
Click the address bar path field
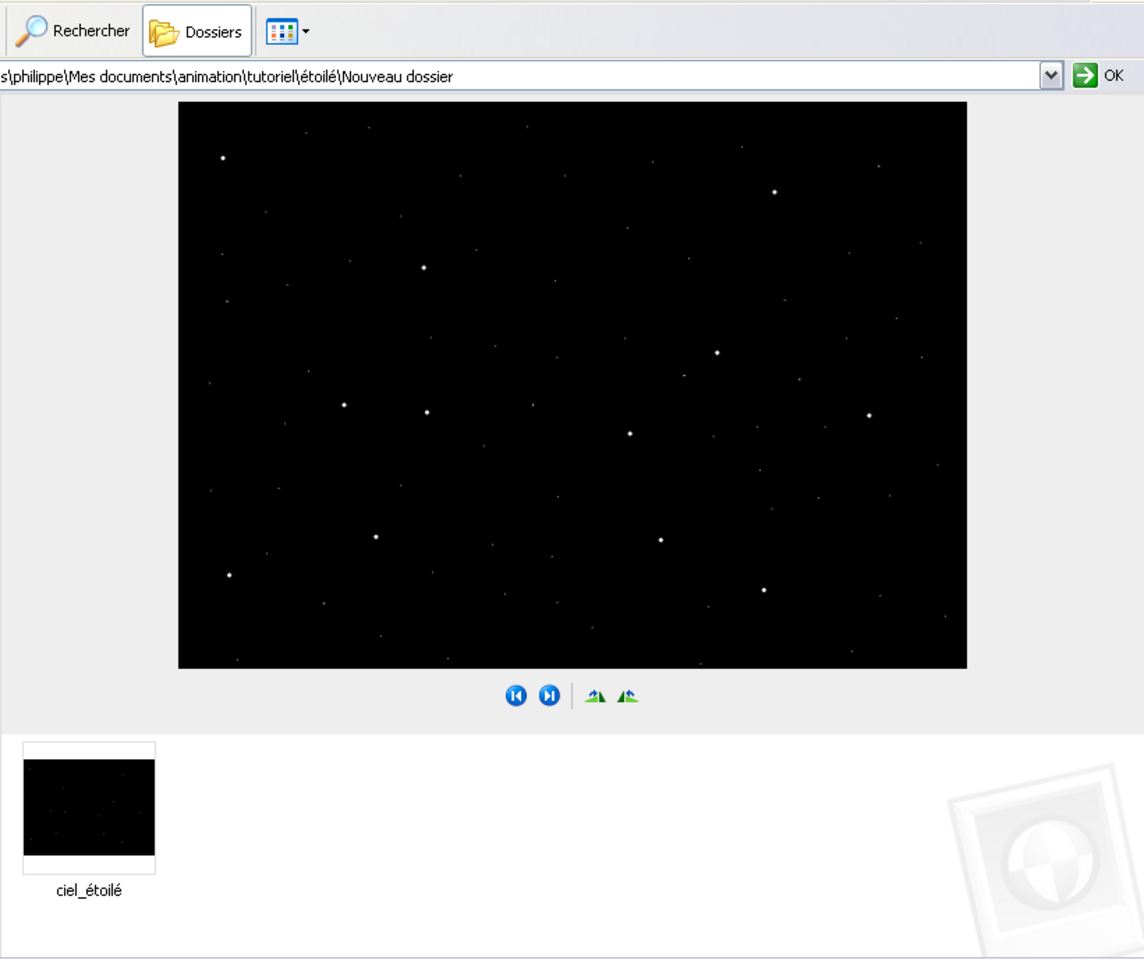[x=519, y=76]
